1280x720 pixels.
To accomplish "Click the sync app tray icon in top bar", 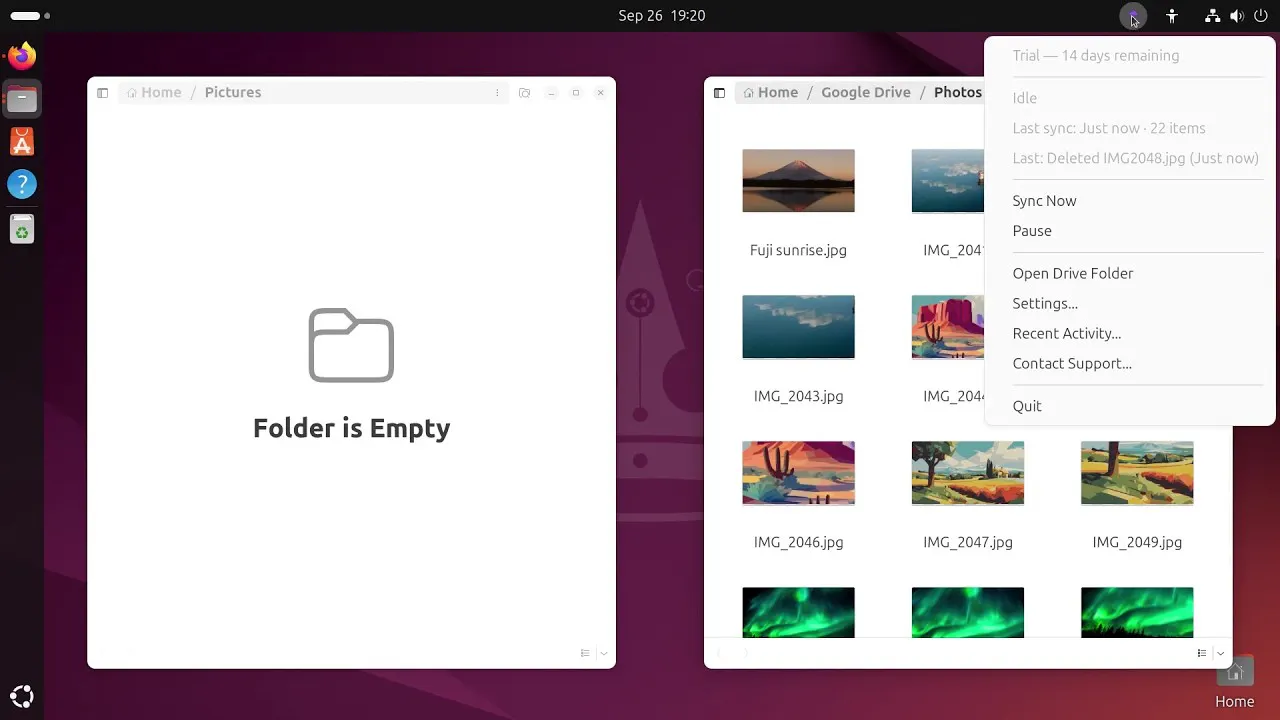I will tap(1133, 17).
